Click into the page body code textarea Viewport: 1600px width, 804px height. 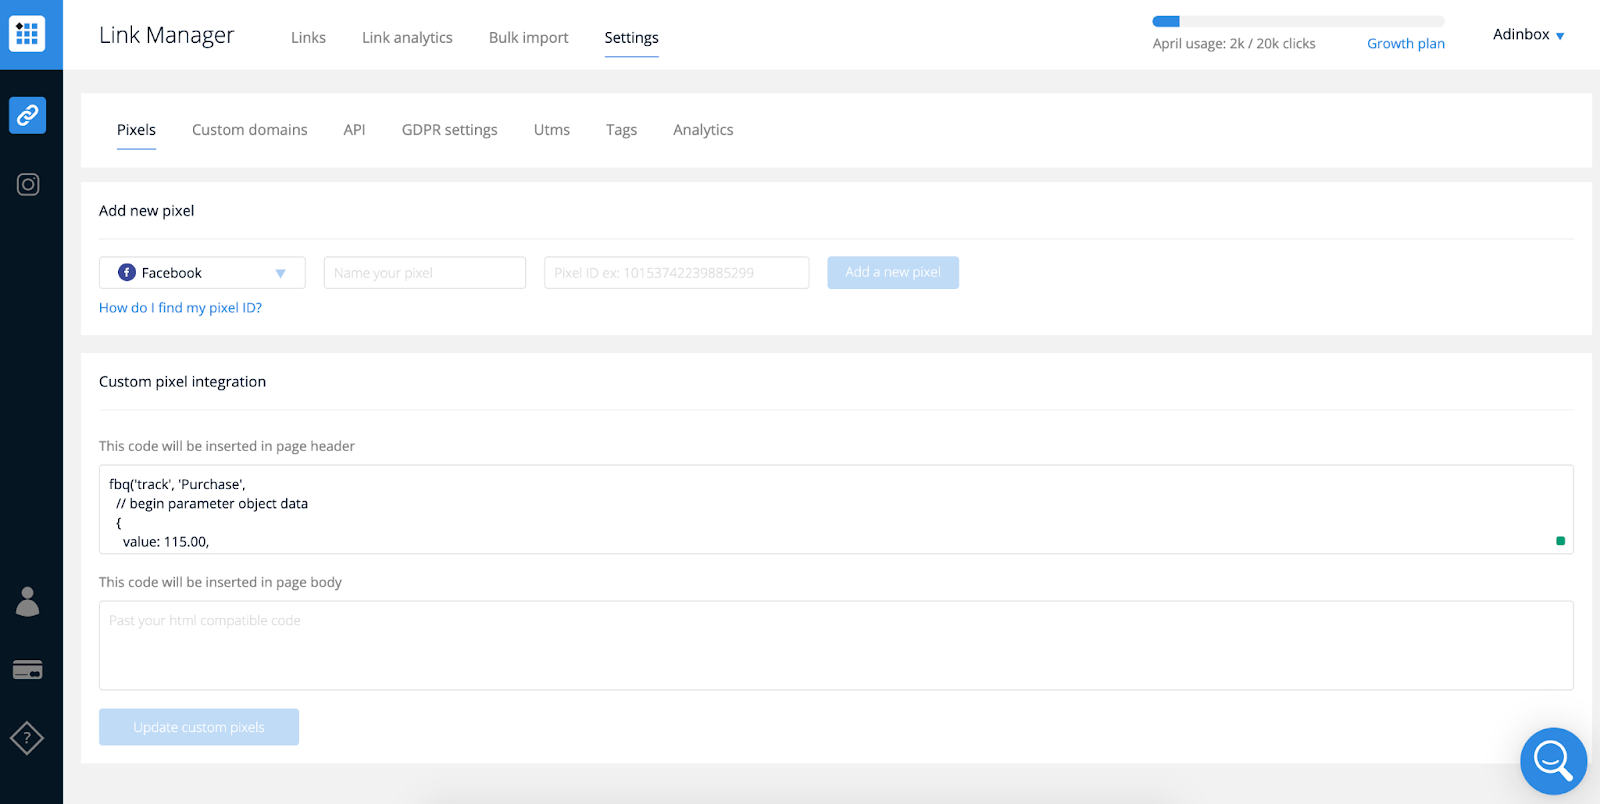tap(836, 645)
